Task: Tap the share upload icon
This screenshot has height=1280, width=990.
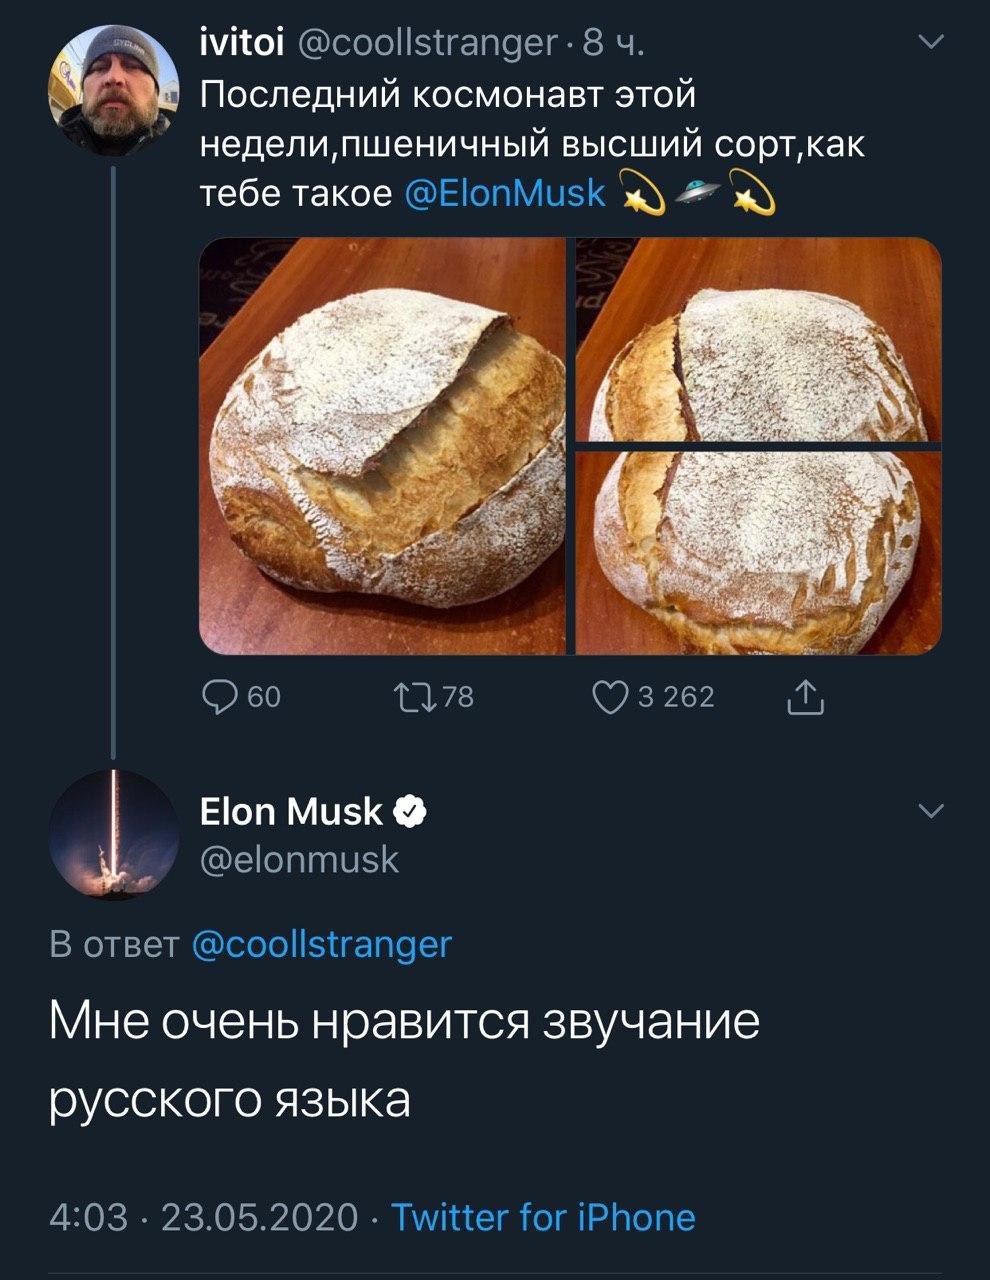Action: tap(805, 697)
